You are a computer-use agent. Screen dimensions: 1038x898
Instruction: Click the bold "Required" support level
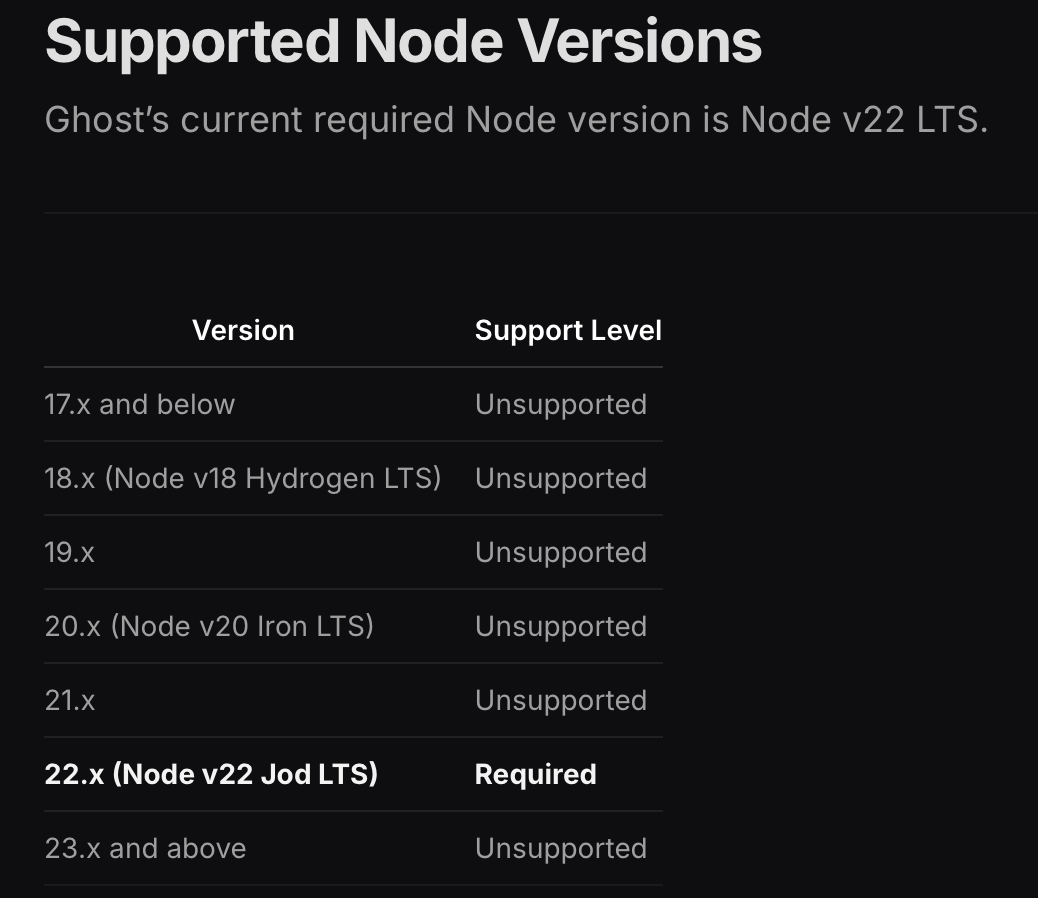[536, 775]
